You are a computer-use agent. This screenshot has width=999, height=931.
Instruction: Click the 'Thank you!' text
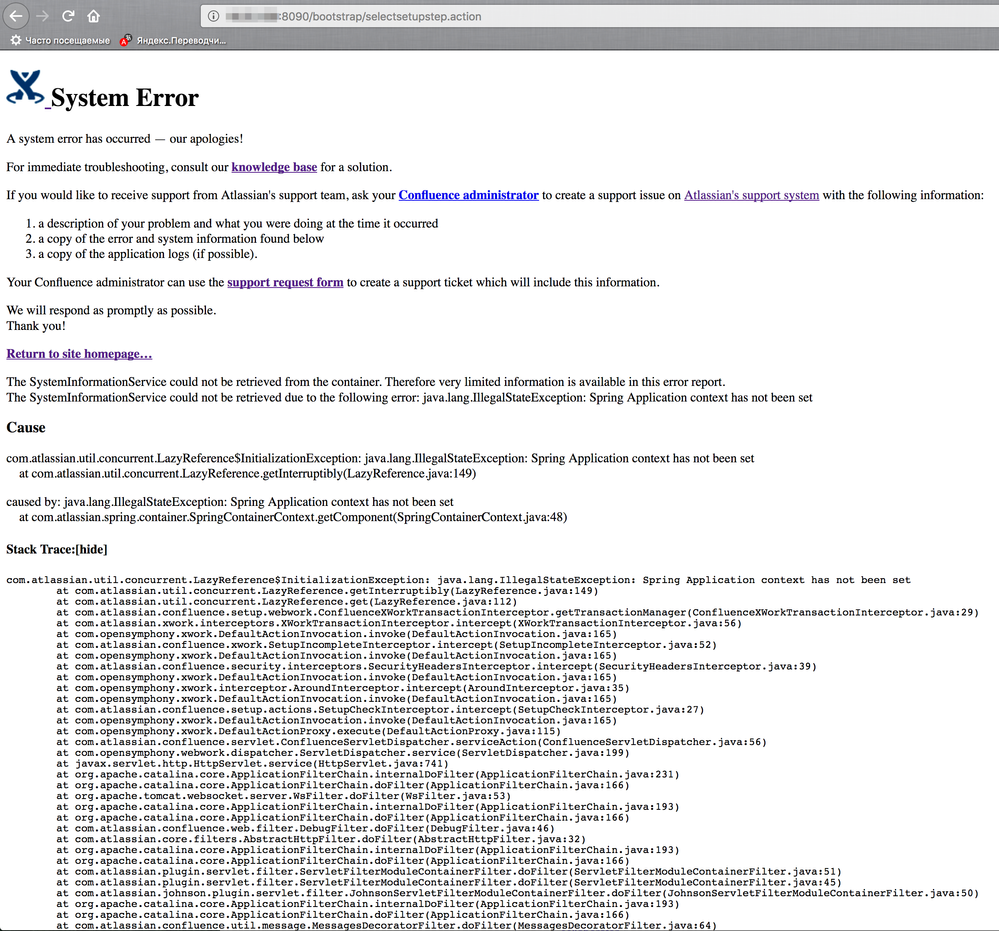pyautogui.click(x=36, y=326)
